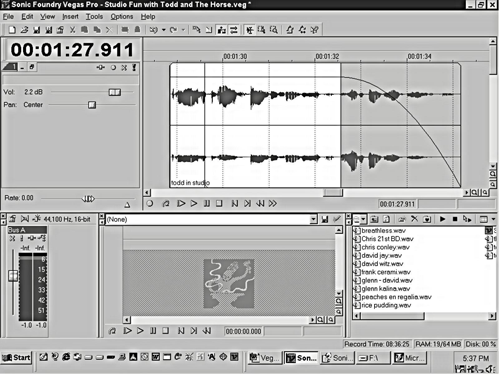Click the Start button on the taskbar

point(16,358)
